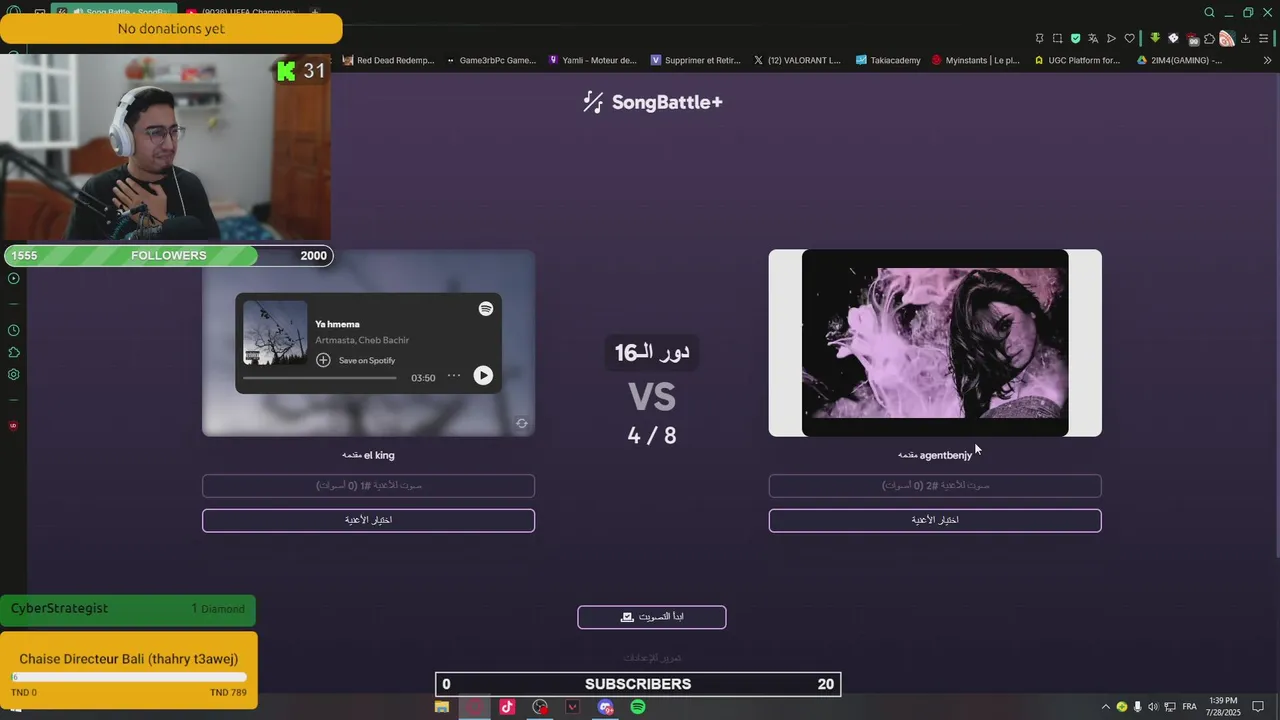Open Windows notification center icon

pyautogui.click(x=1259, y=707)
